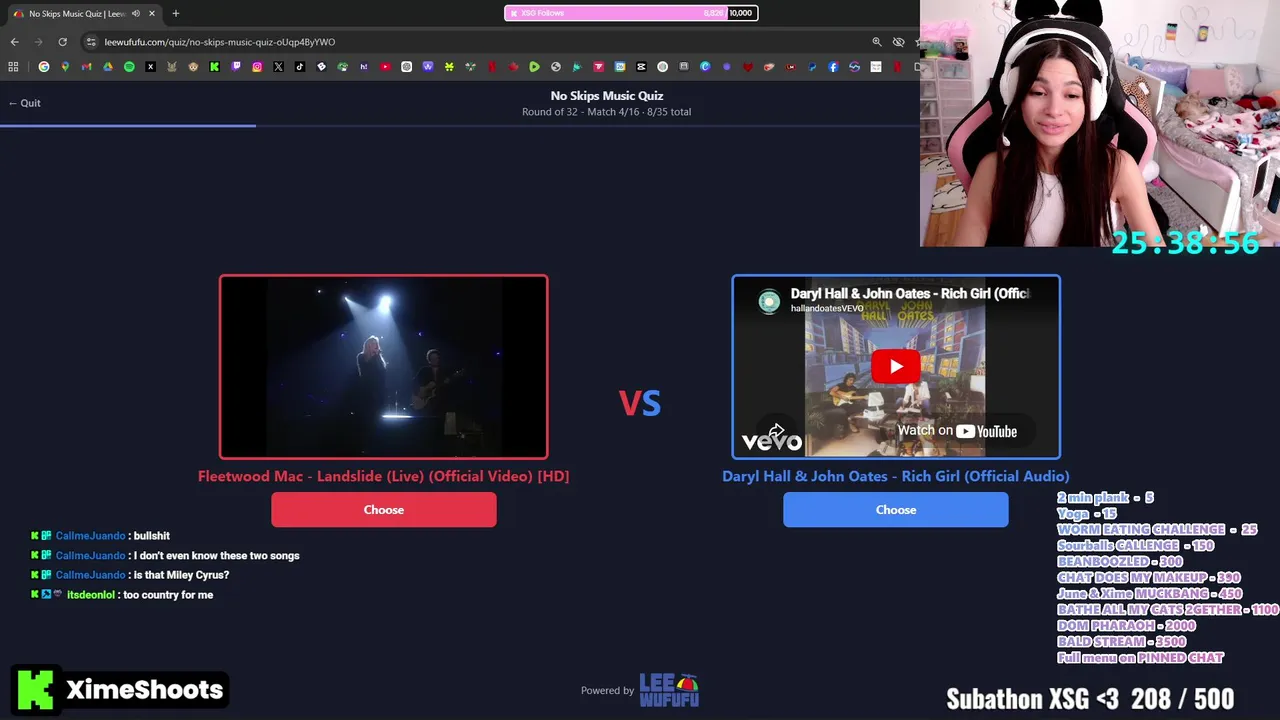Open the Rich Girl video title link
1280x720 pixels.
910,293
